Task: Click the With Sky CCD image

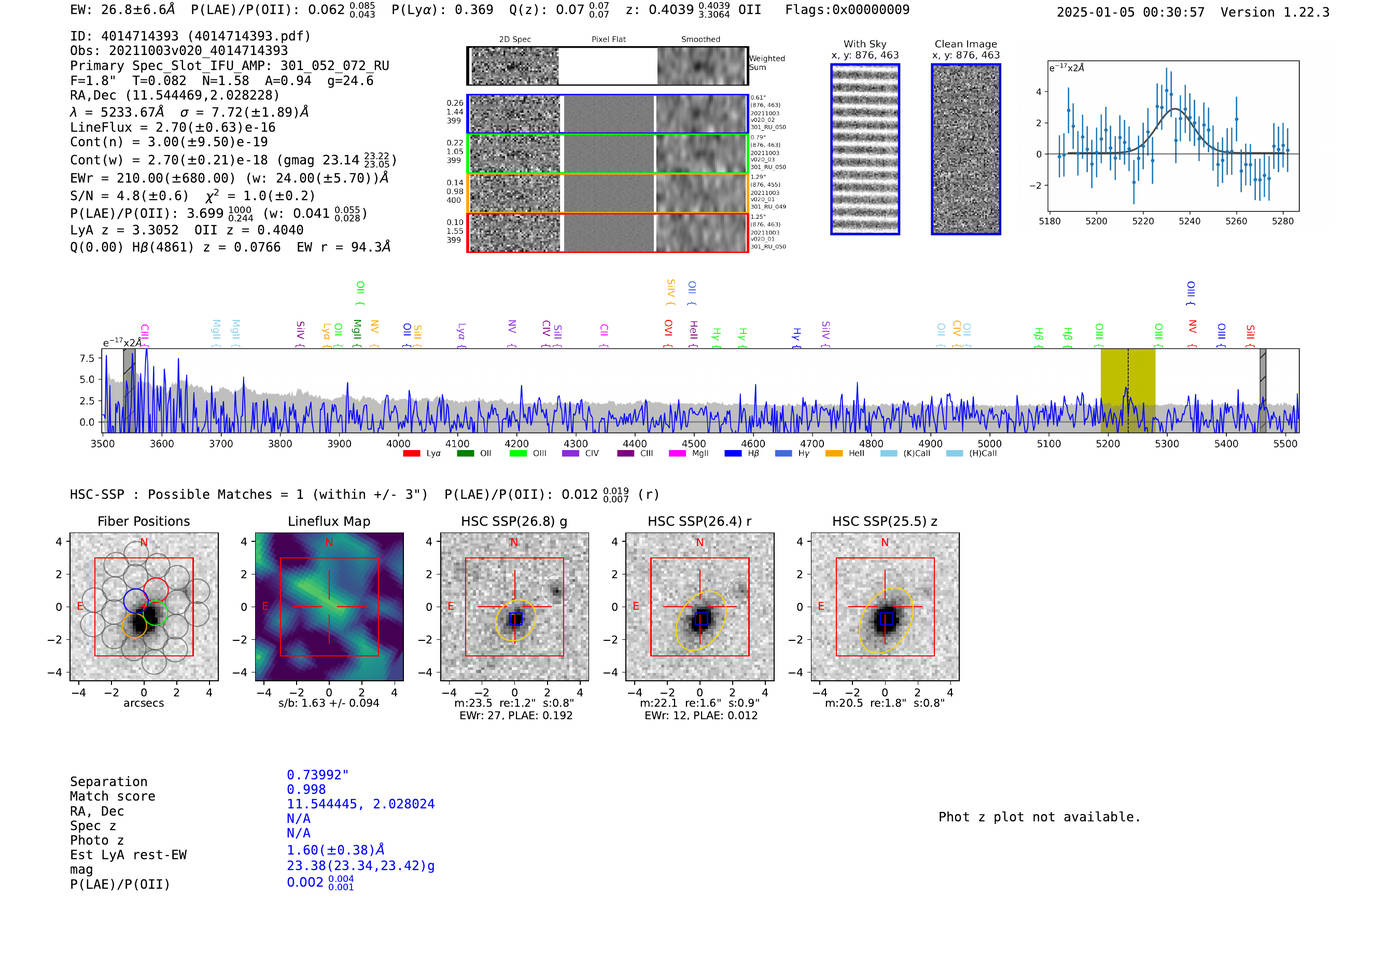Action: pos(865,149)
